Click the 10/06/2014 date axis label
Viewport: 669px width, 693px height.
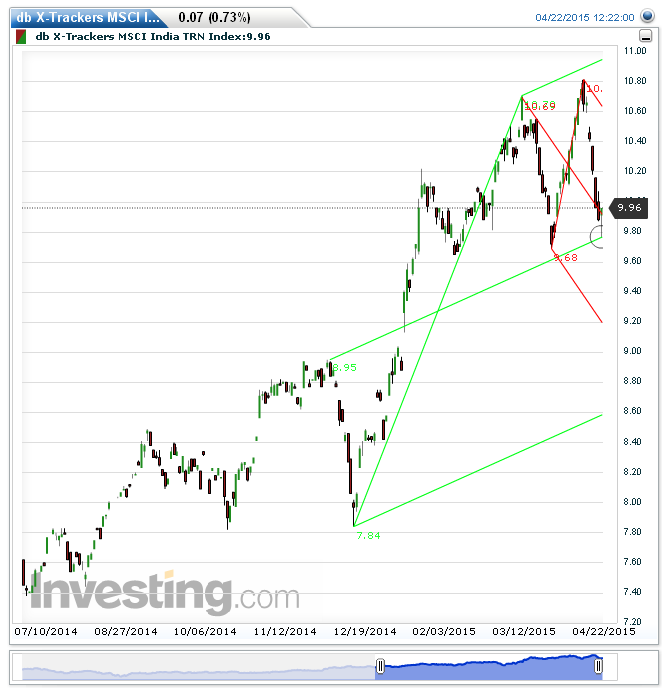click(205, 632)
